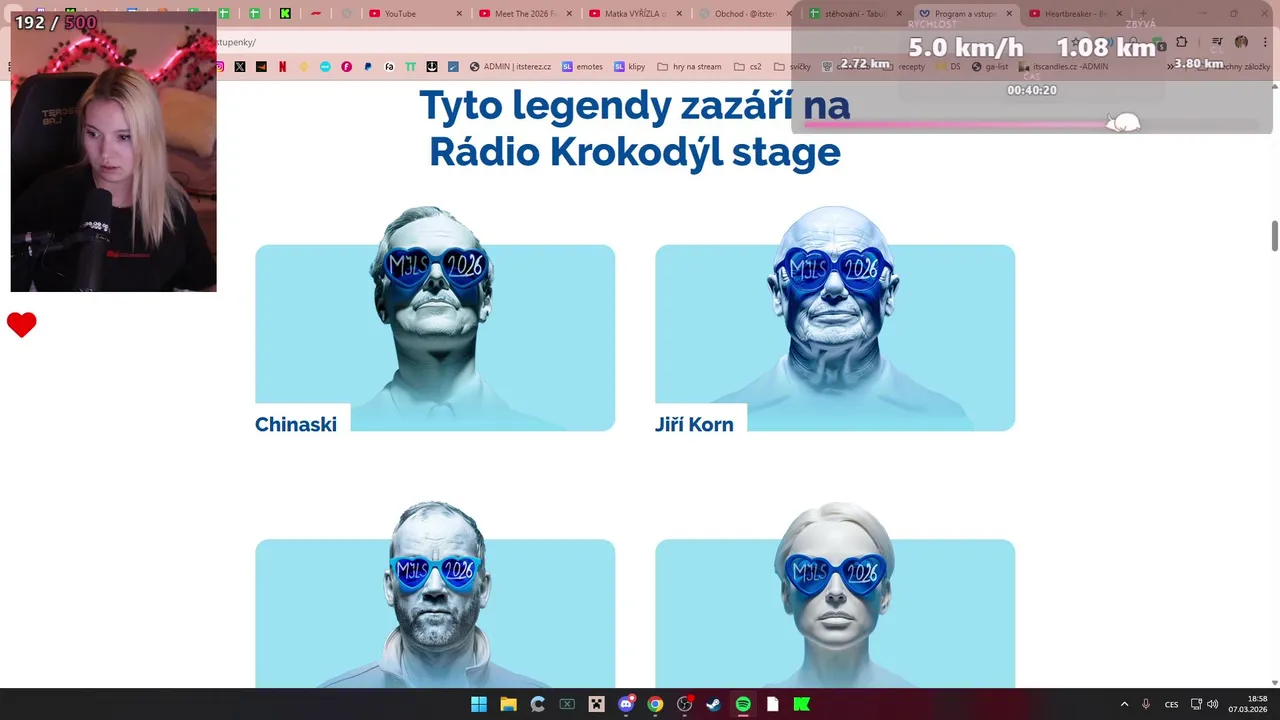Click the microphone tray icon
1280x720 pixels.
pyautogui.click(x=1146, y=704)
